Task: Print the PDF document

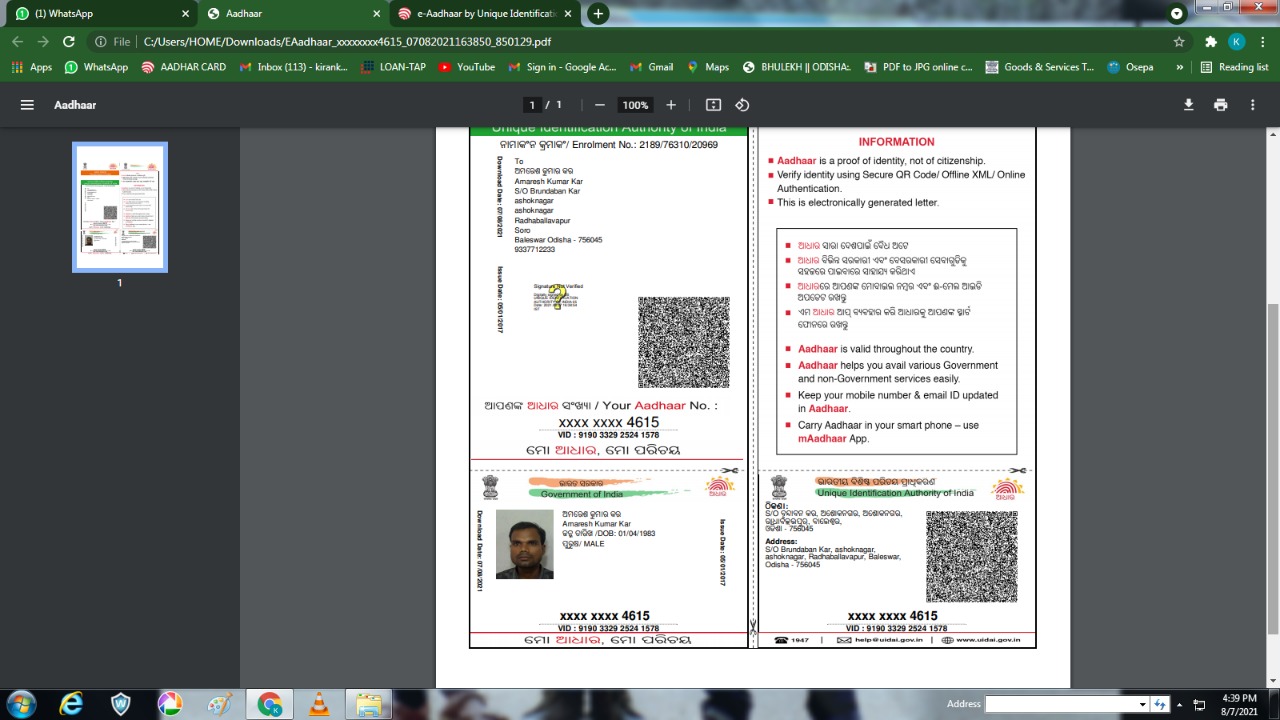Action: point(1221,105)
